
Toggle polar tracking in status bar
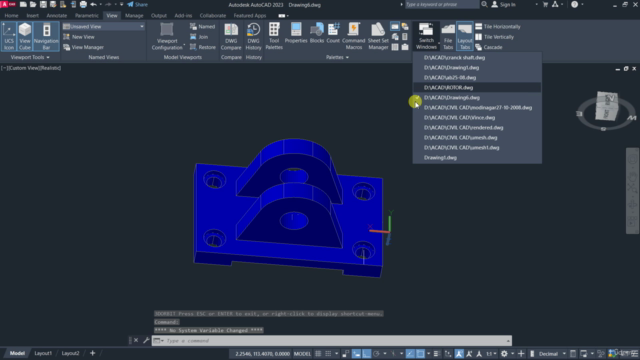376,354
